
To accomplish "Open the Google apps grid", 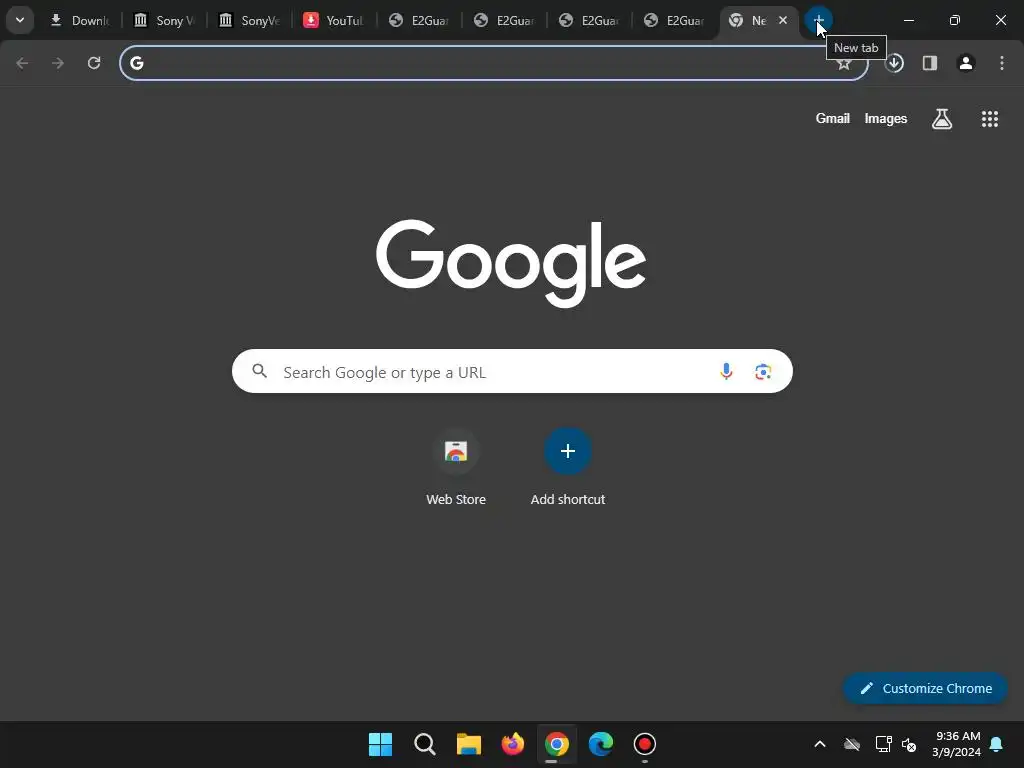I will pyautogui.click(x=990, y=119).
